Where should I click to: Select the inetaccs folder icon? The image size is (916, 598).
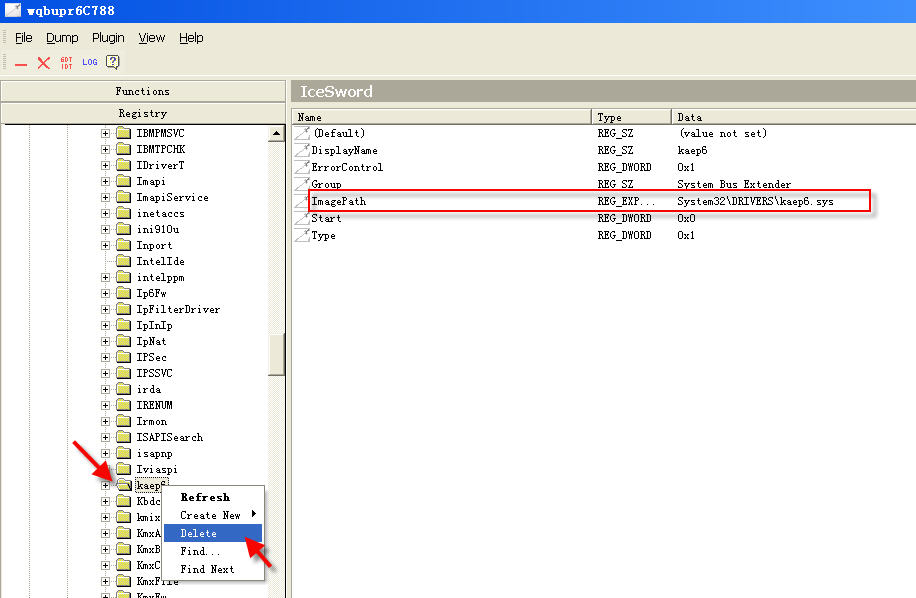[x=123, y=213]
